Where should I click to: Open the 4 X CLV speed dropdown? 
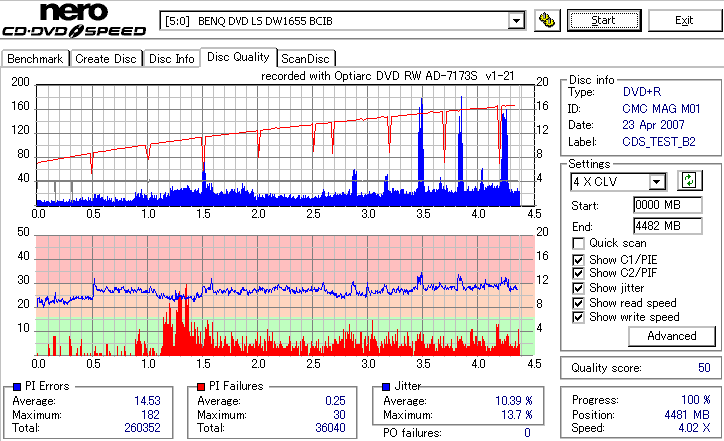click(x=656, y=181)
